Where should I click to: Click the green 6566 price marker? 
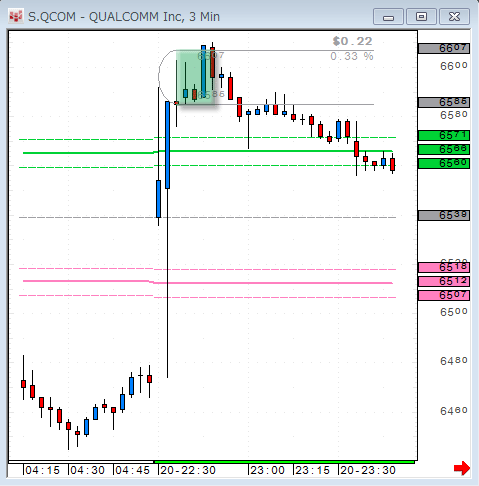point(444,149)
